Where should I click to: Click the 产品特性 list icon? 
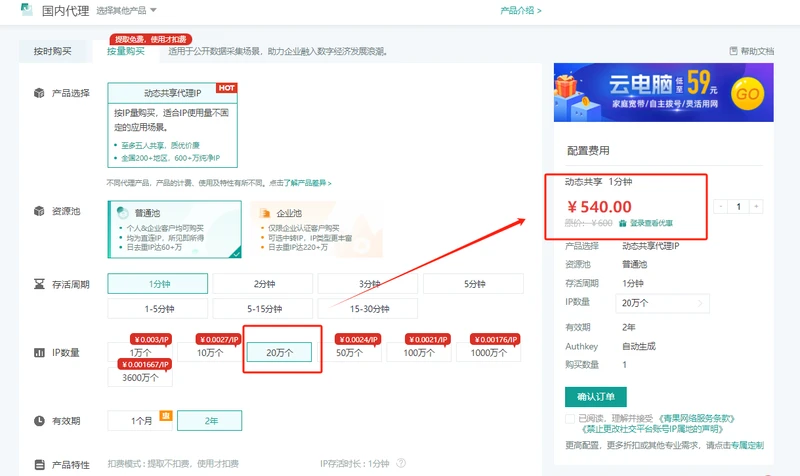39,465
